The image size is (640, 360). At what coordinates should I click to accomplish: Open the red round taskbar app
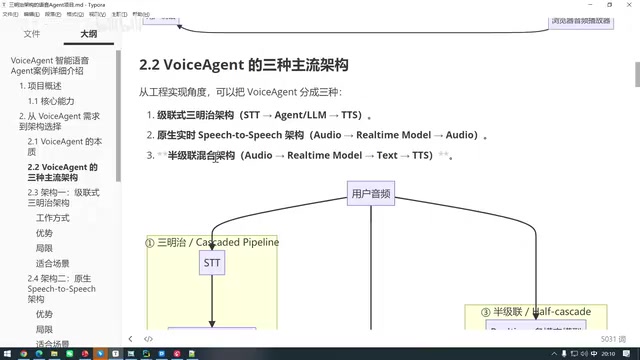pyautogui.click(x=85, y=353)
